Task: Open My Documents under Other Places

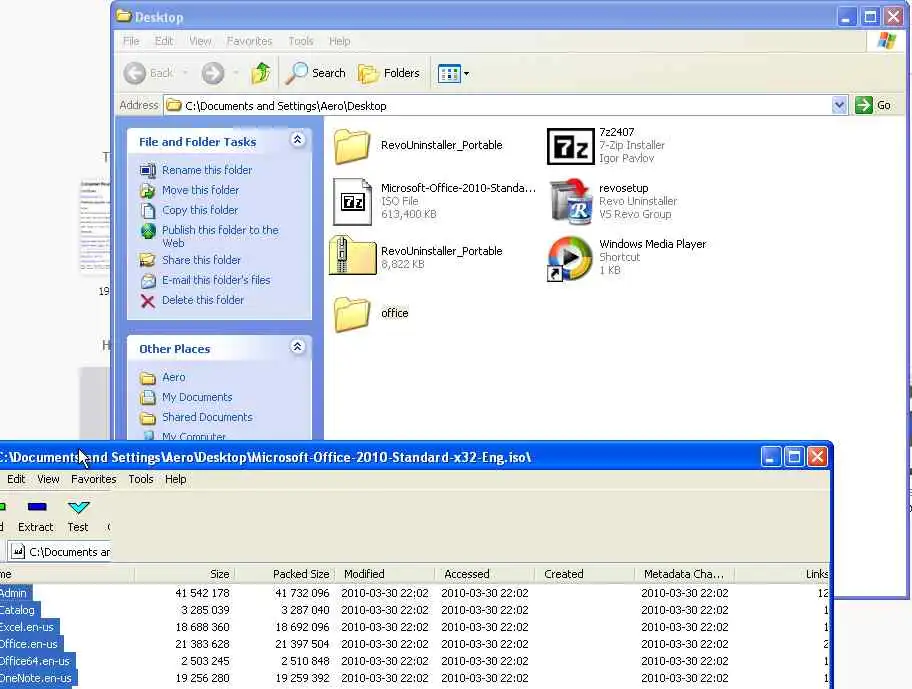Action: pyautogui.click(x=197, y=397)
